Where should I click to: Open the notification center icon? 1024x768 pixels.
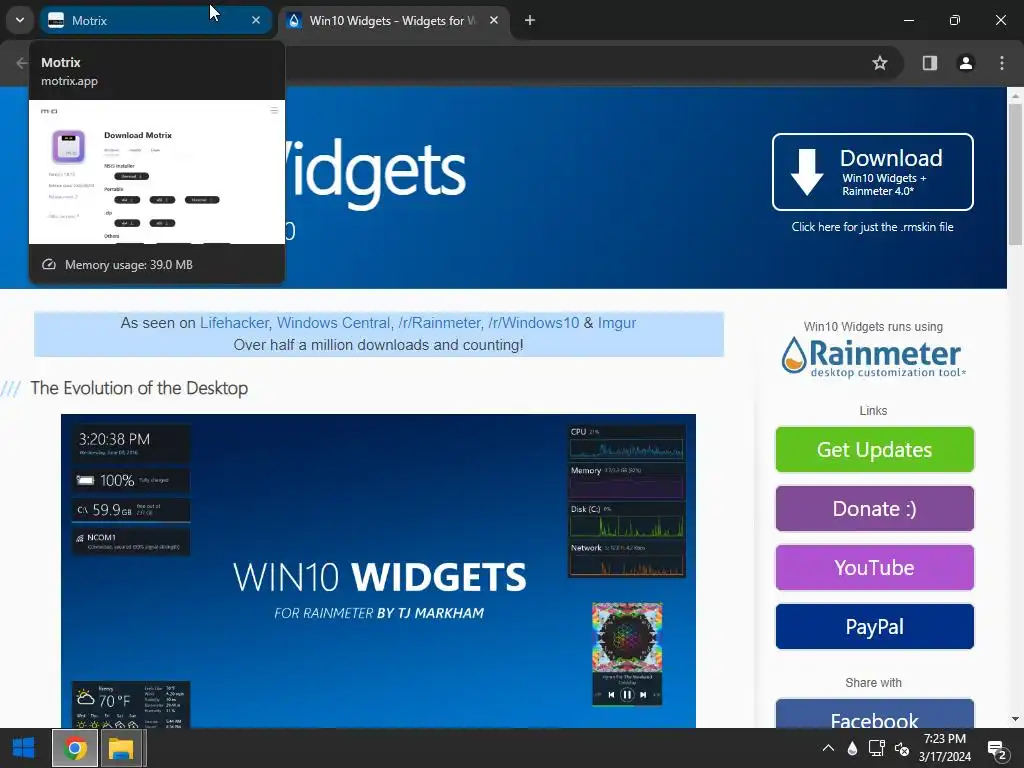tap(997, 750)
